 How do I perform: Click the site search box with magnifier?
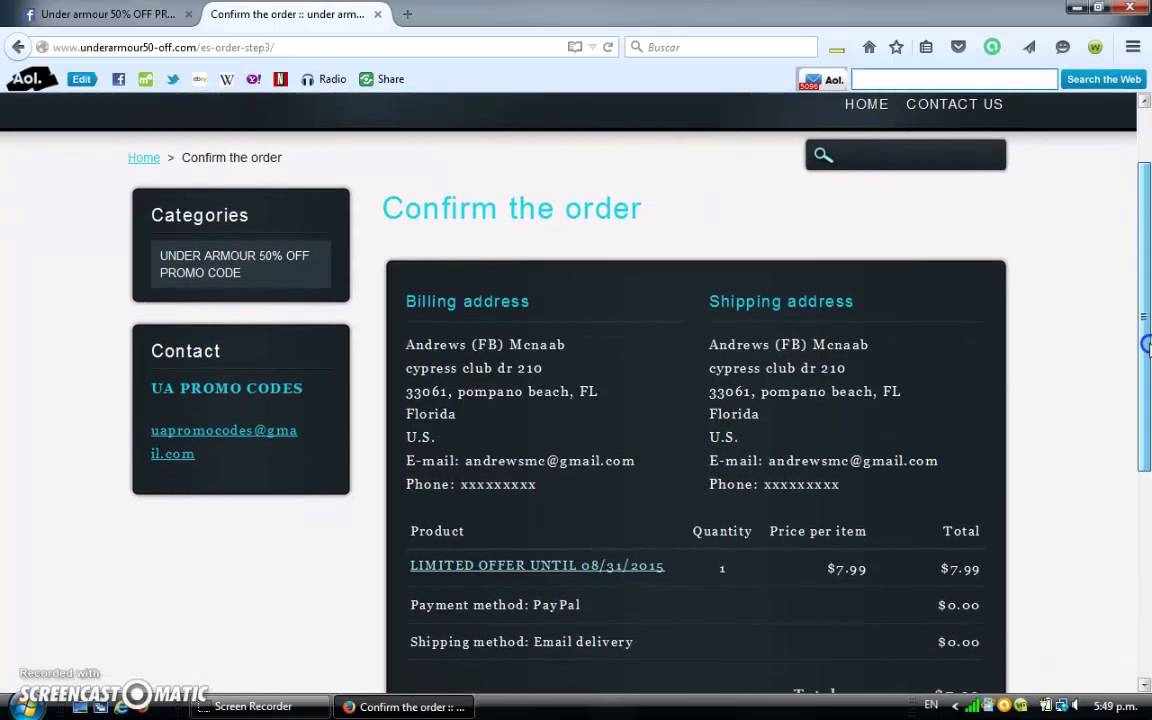tap(905, 155)
